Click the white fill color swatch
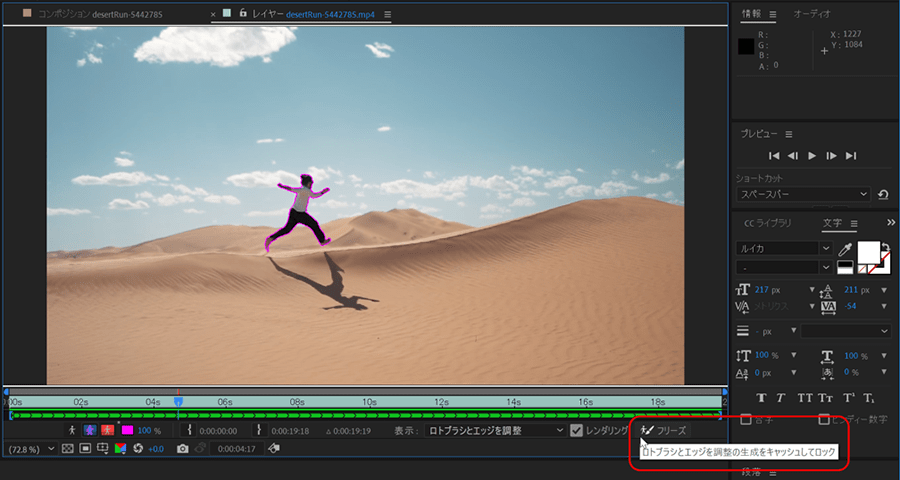Screen dimensions: 900x480 pyautogui.click(x=868, y=252)
